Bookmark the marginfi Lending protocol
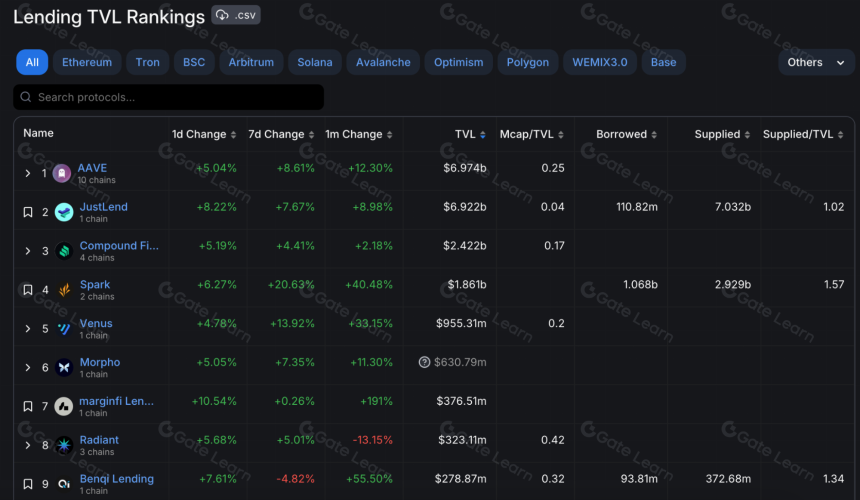The height and width of the screenshot is (500, 860). pyautogui.click(x=27, y=406)
